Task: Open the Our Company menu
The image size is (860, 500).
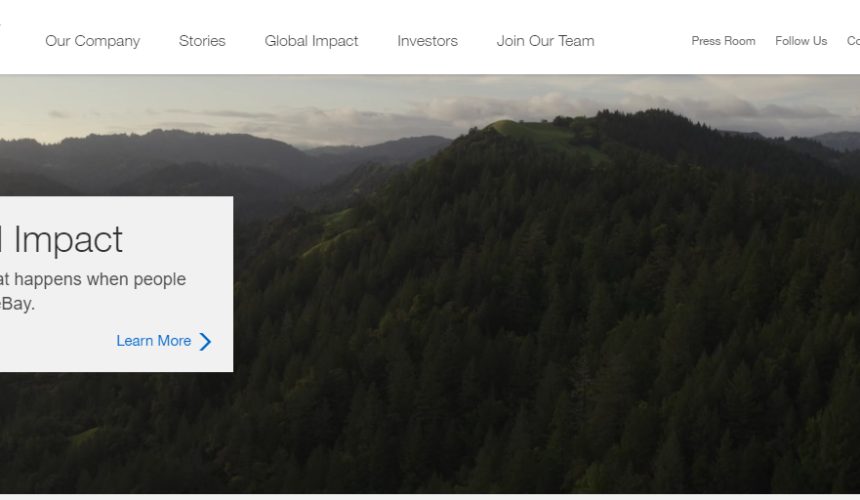Action: click(x=93, y=41)
